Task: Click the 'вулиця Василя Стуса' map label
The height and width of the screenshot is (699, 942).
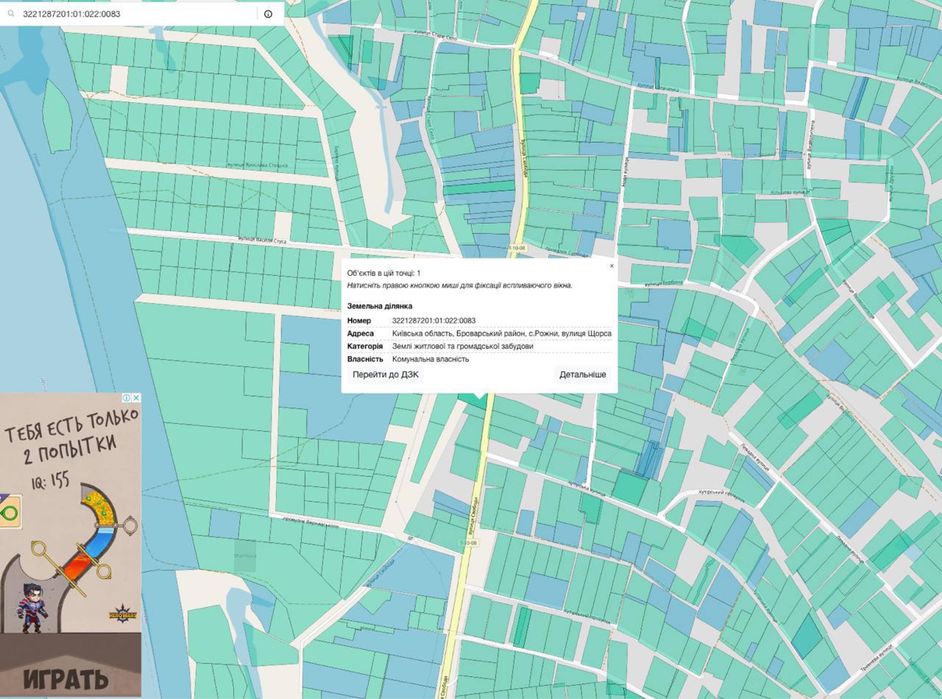Action: coord(262,240)
